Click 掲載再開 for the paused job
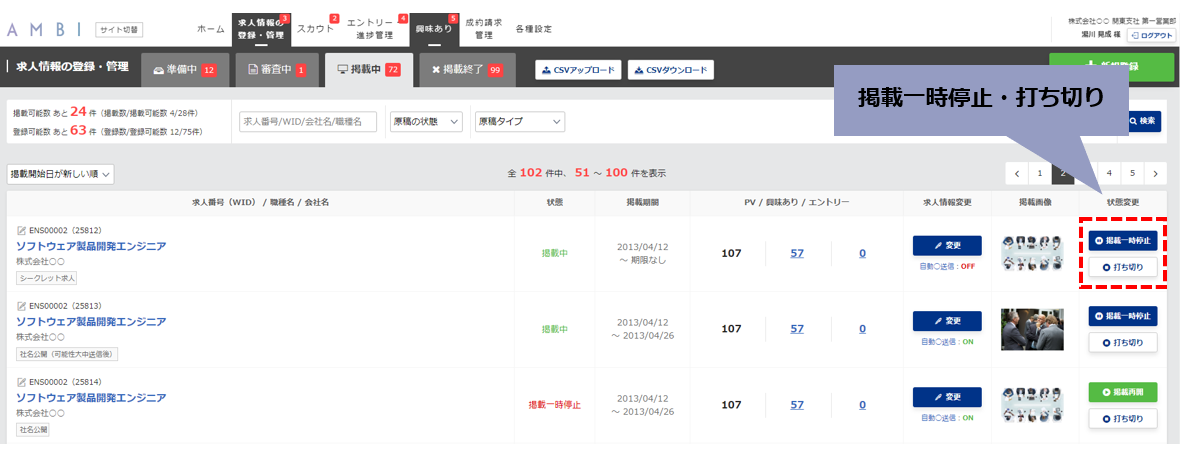This screenshot has height=458, width=1186. (x=1122, y=392)
